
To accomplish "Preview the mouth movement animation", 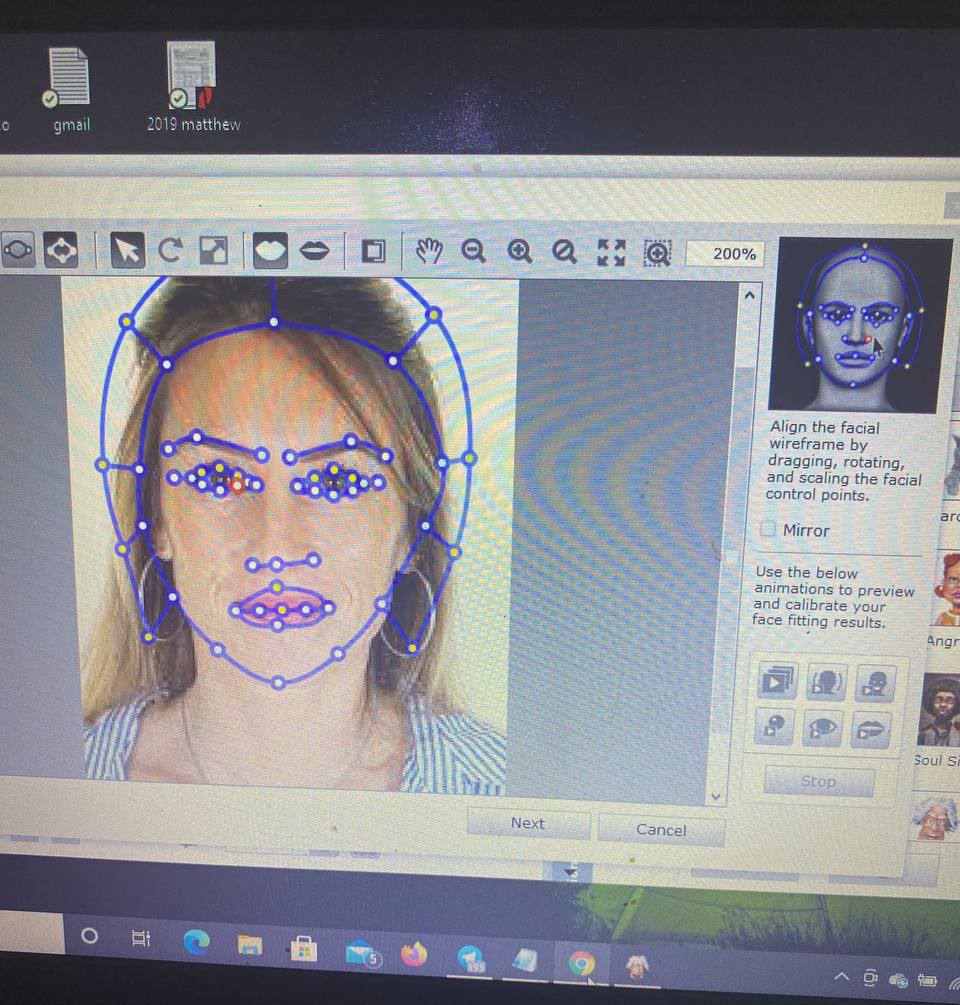I will (x=871, y=728).
